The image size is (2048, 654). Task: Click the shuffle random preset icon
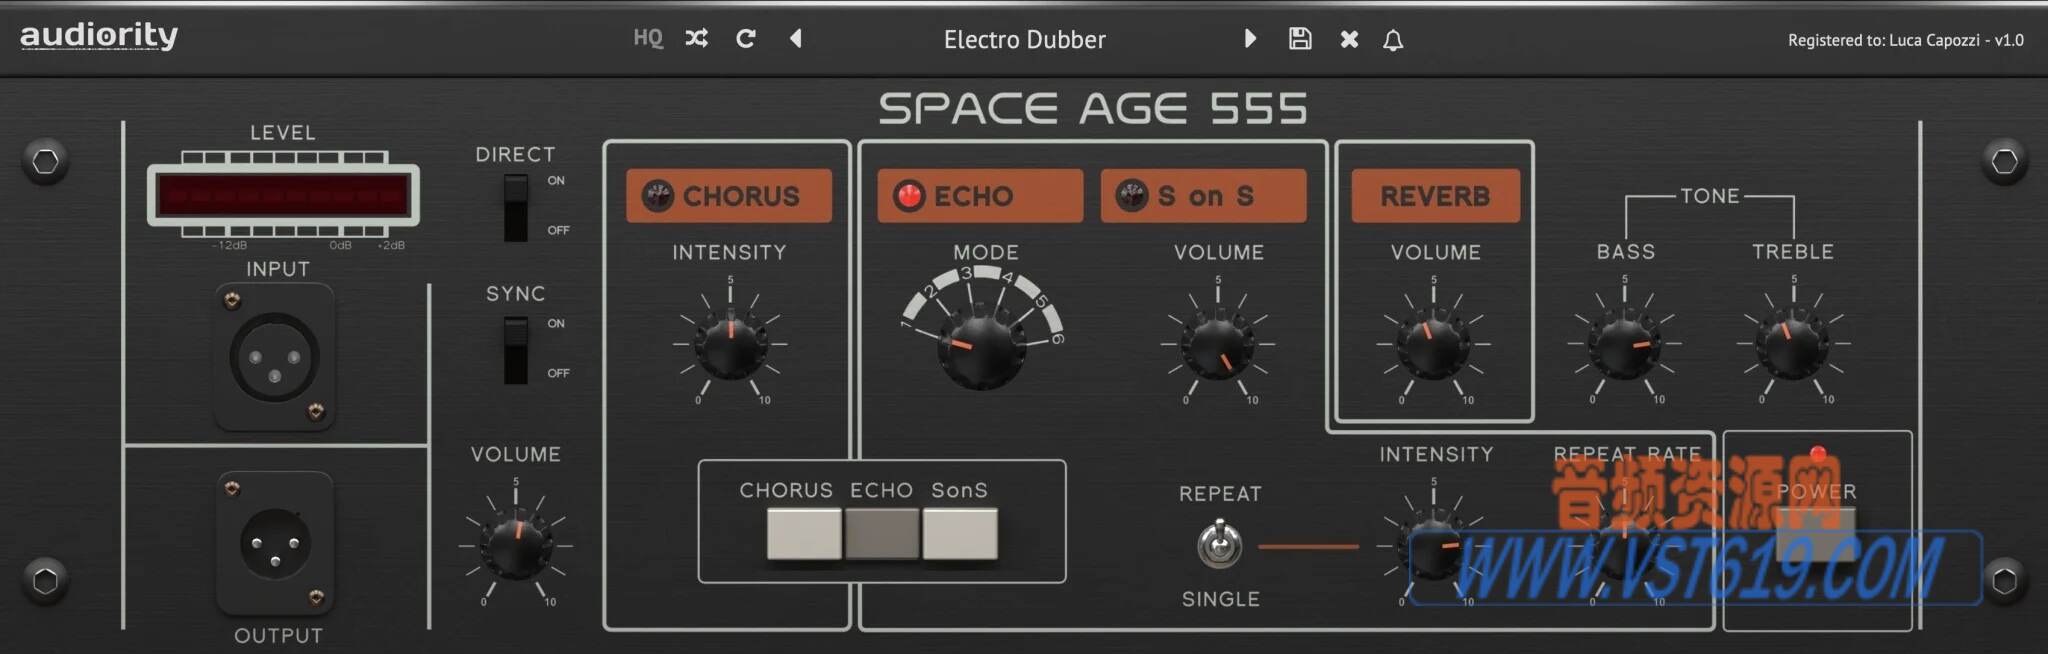coord(697,38)
